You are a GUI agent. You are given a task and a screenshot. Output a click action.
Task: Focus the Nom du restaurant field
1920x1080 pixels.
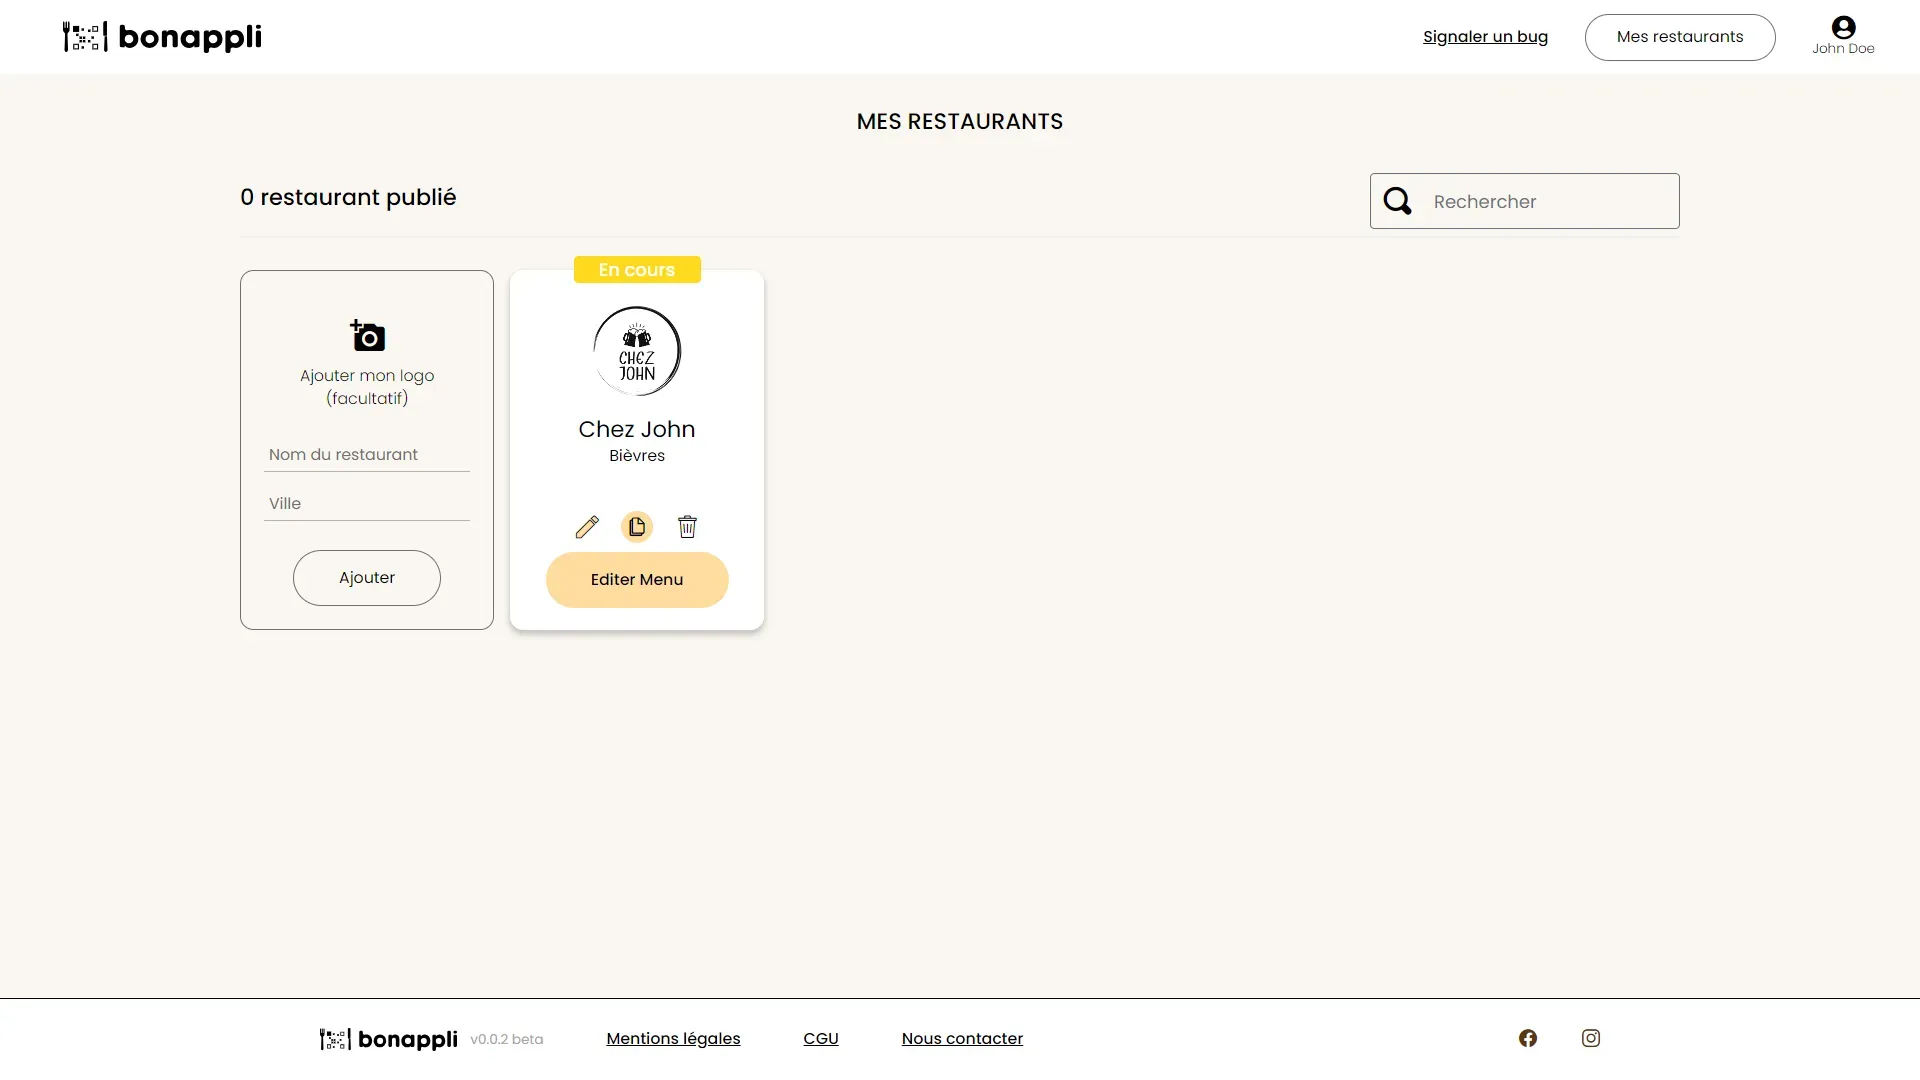tap(367, 455)
